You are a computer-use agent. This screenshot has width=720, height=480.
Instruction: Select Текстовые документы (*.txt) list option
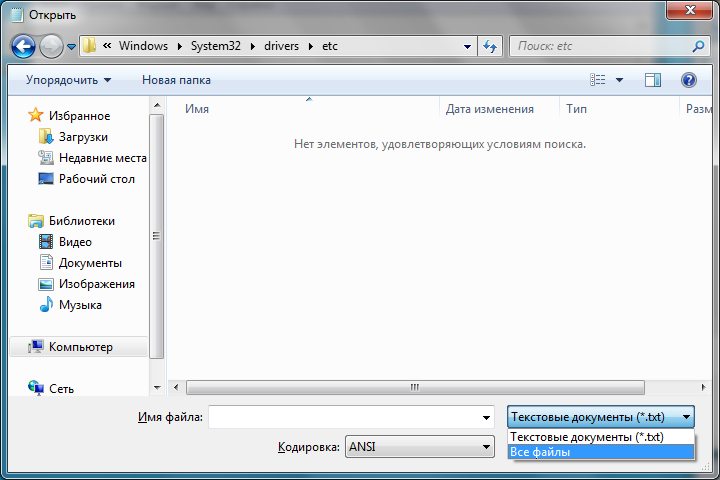[x=600, y=437]
